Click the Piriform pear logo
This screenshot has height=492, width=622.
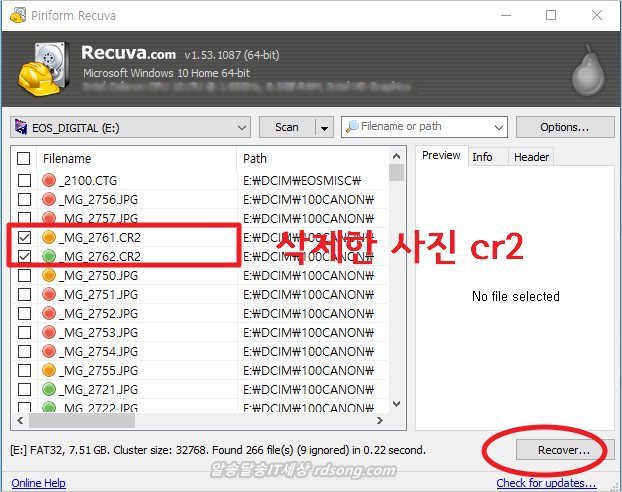tap(588, 70)
